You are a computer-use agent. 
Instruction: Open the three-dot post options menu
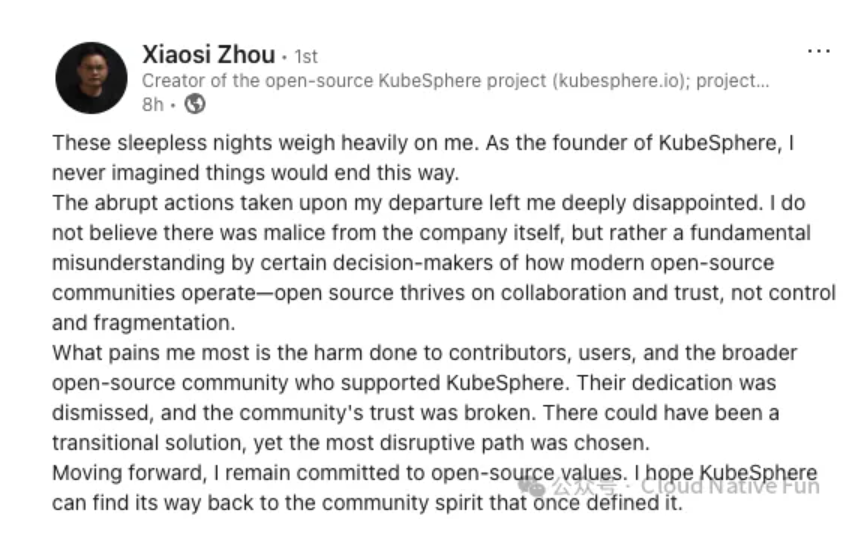coord(818,52)
